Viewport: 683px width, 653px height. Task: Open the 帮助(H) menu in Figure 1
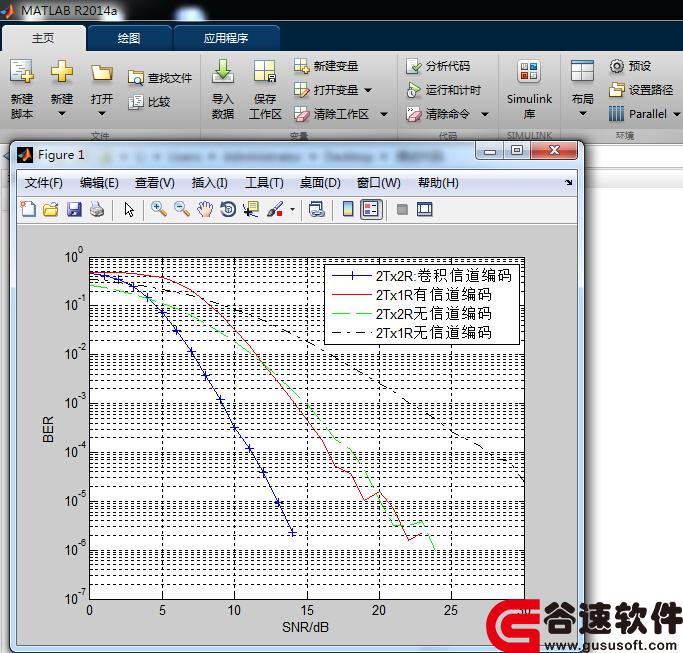click(438, 183)
